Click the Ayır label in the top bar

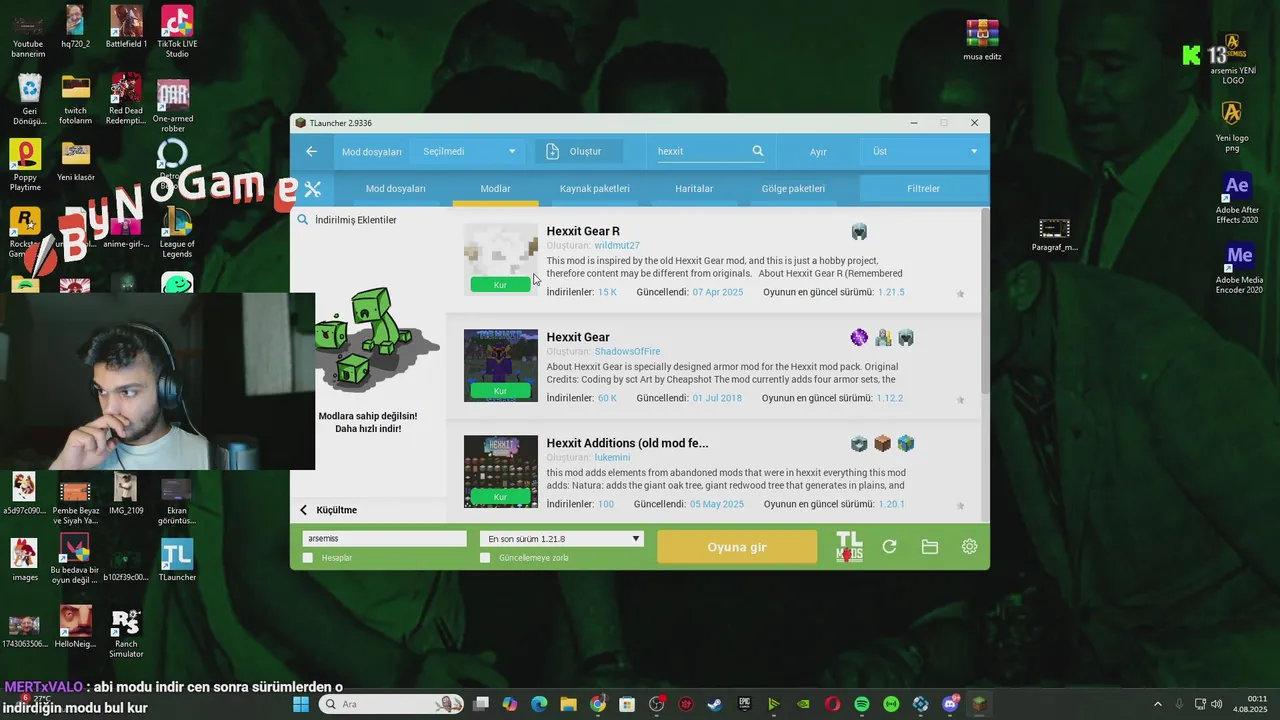click(818, 152)
